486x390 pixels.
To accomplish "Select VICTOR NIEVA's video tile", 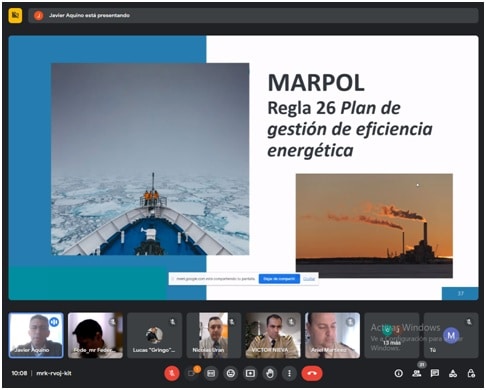I will 273,335.
